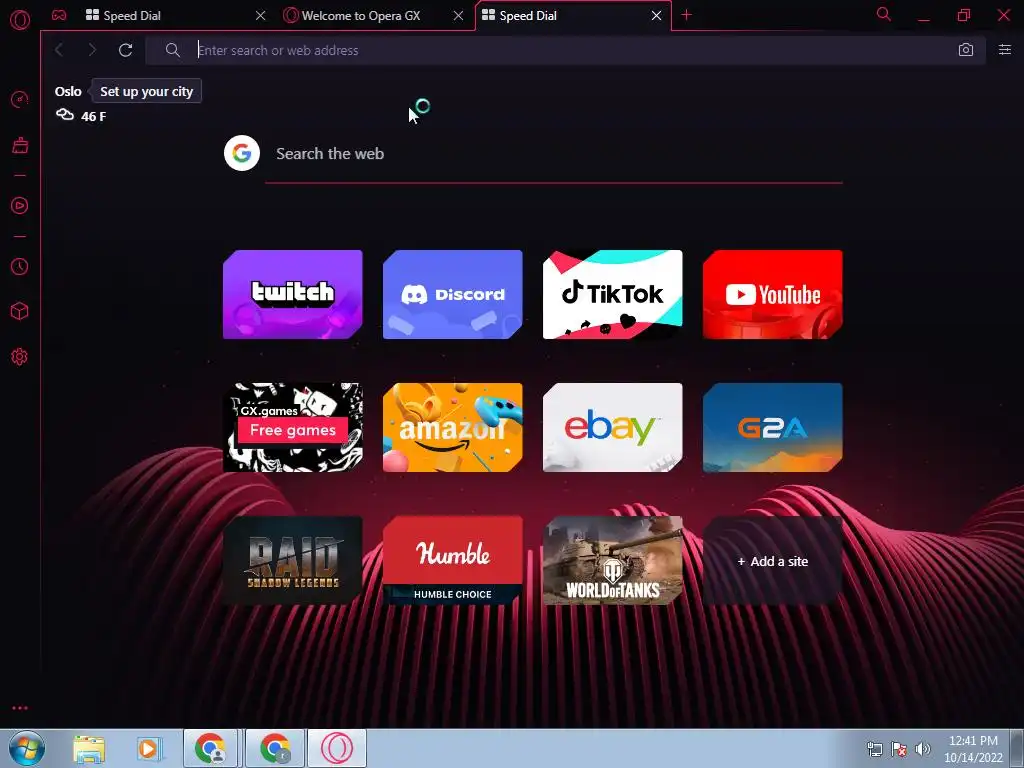Open the TikTok speed dial tile
This screenshot has height=768, width=1024.
tap(613, 295)
